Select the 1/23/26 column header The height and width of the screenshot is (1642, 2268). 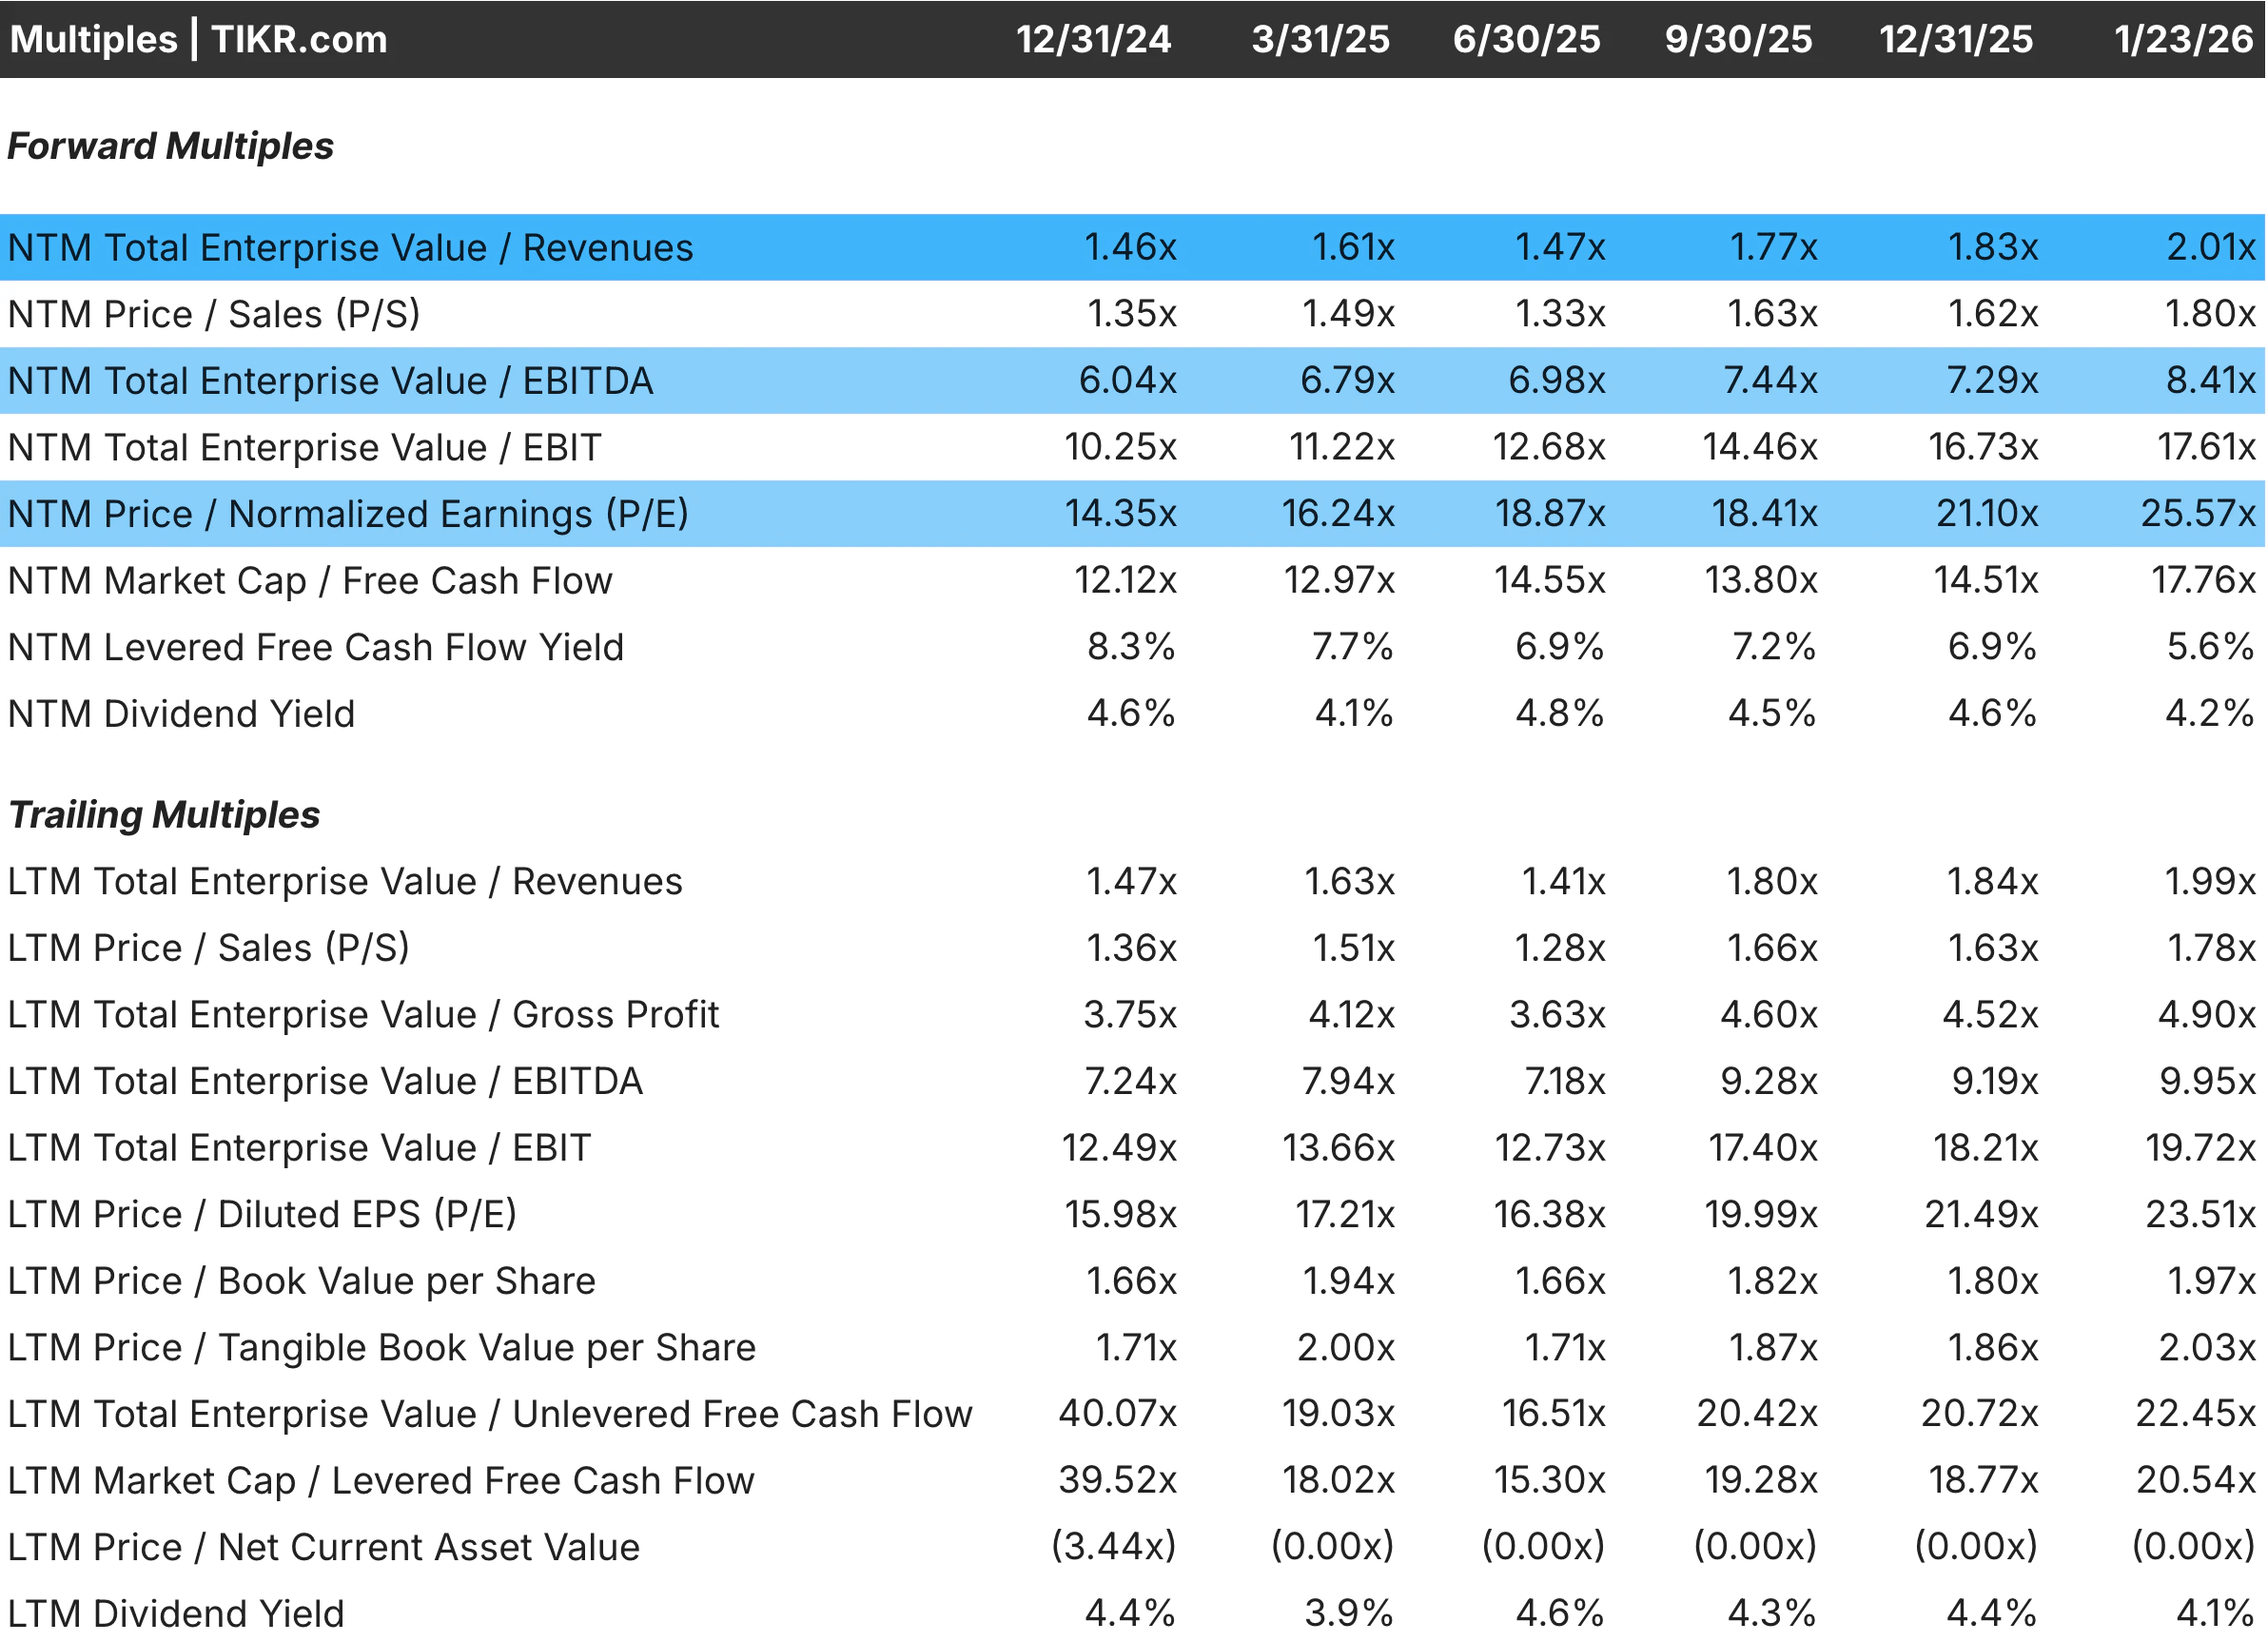tap(2185, 39)
